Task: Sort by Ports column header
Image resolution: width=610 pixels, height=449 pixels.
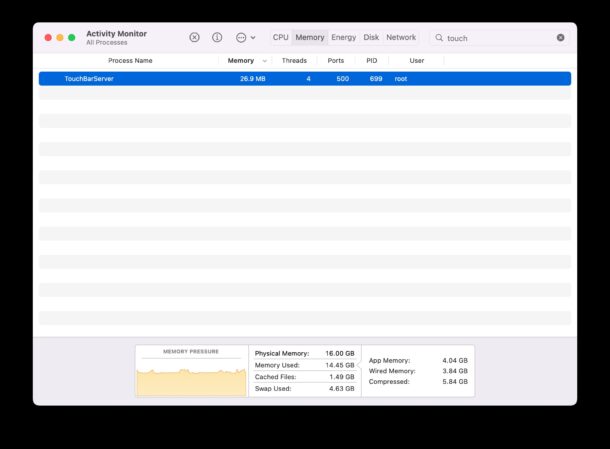Action: coord(336,61)
